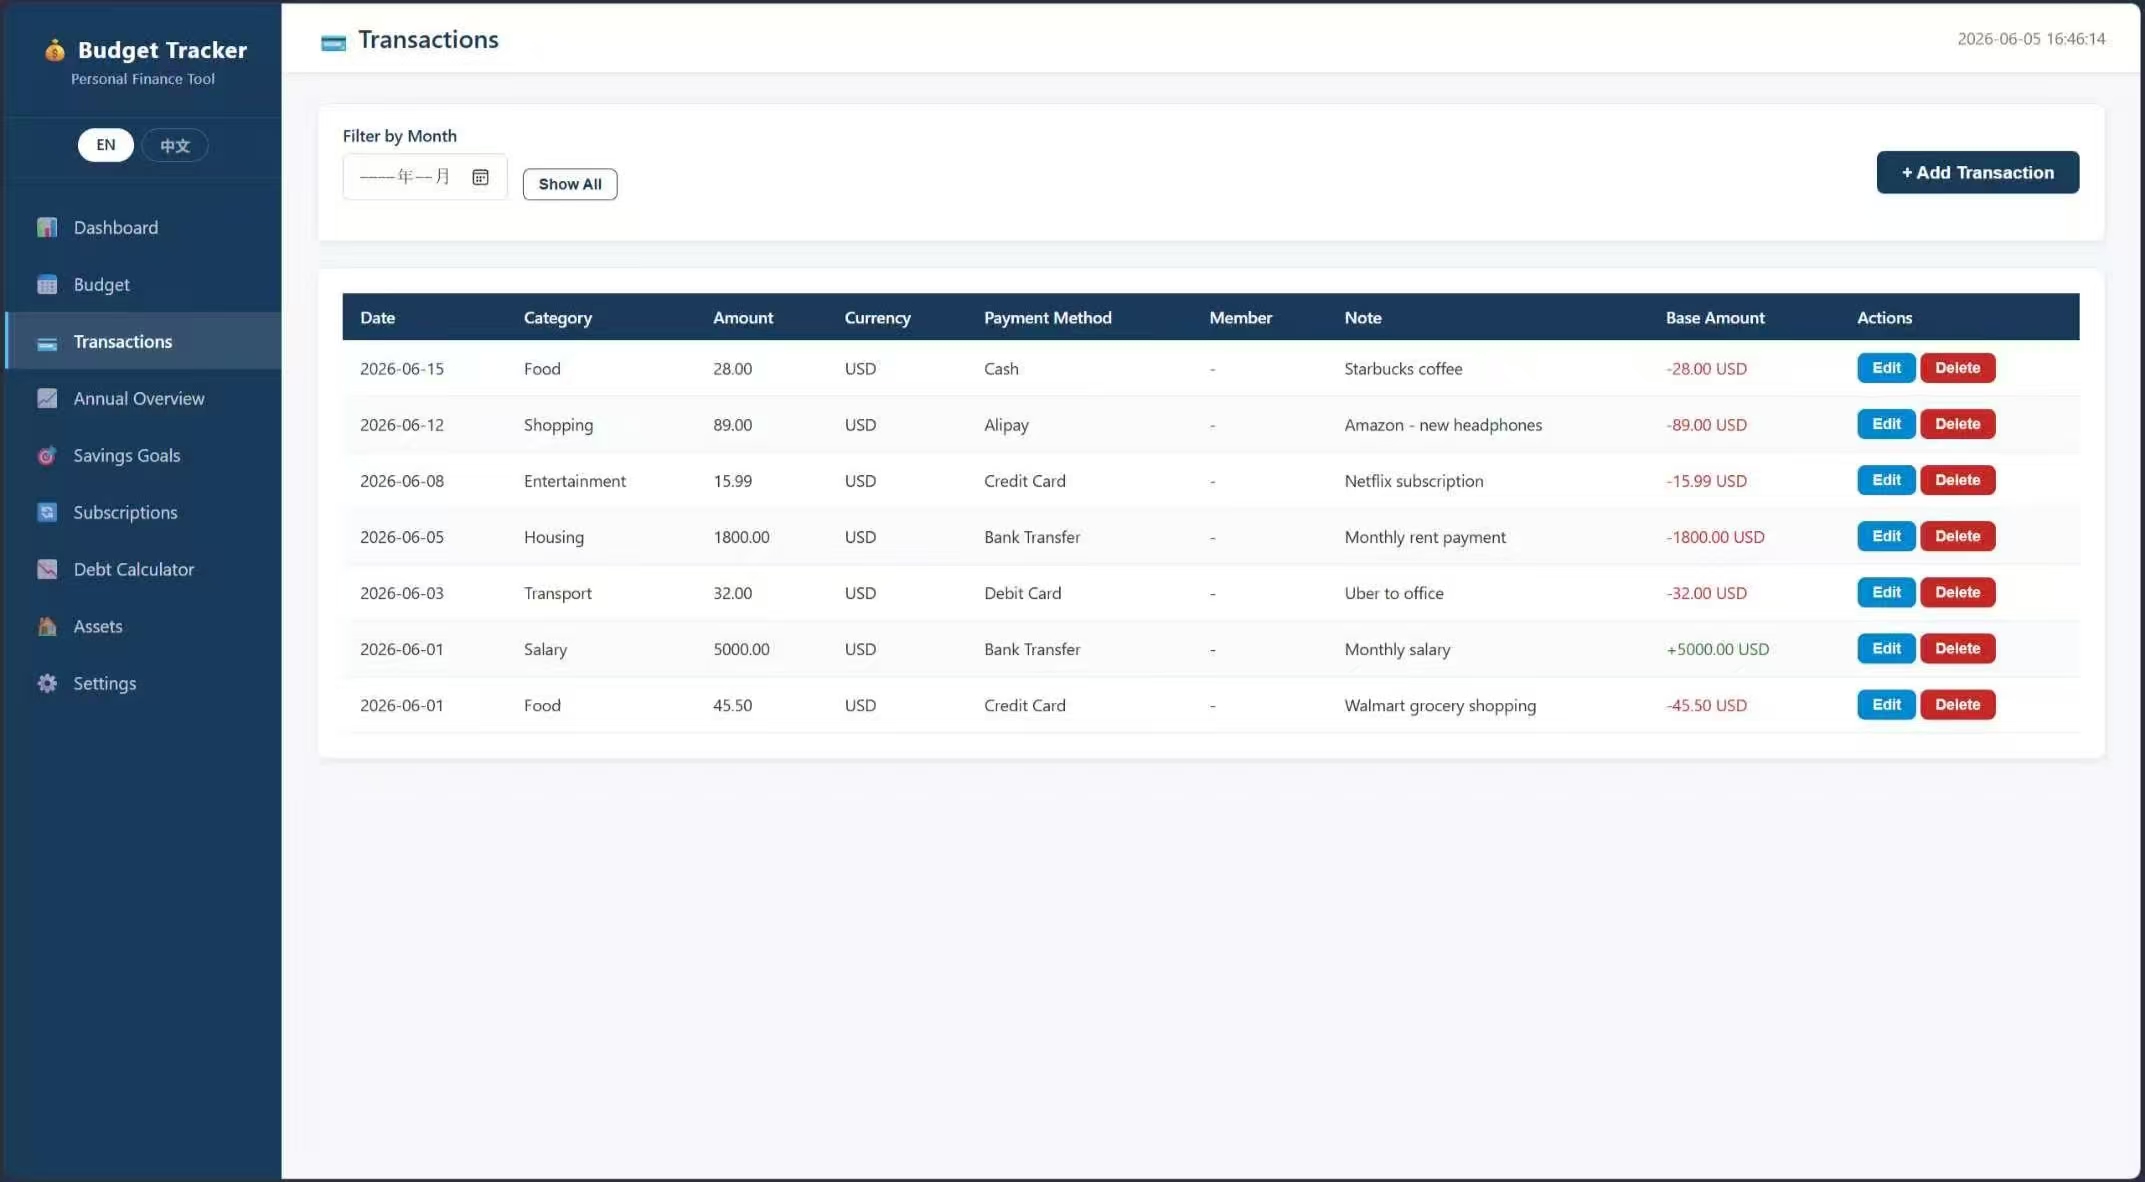Open the month picker calendar icon
Screen dimensions: 2145x1182
(480, 177)
